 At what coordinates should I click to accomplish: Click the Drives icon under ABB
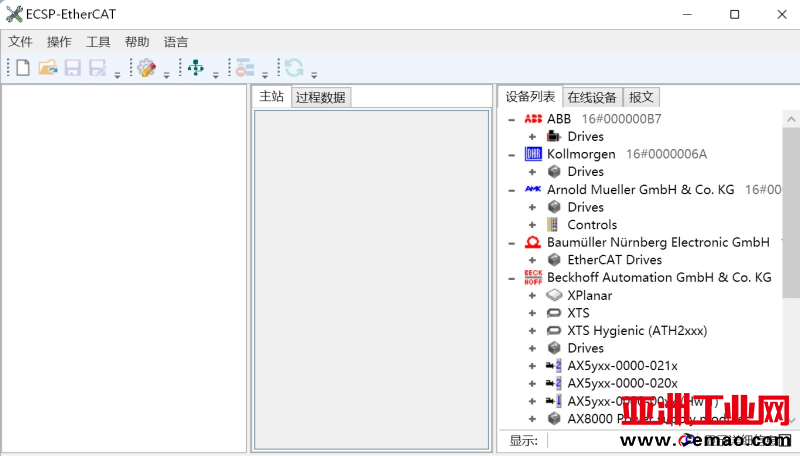pos(554,136)
